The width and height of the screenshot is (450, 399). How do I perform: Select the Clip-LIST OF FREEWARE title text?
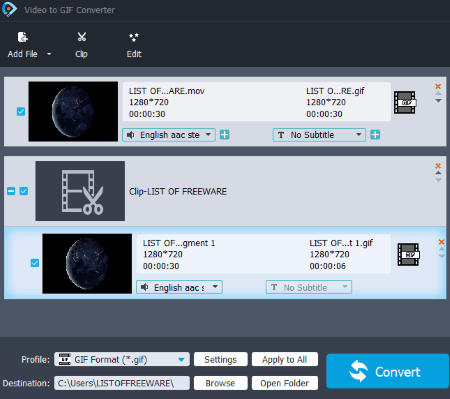178,191
